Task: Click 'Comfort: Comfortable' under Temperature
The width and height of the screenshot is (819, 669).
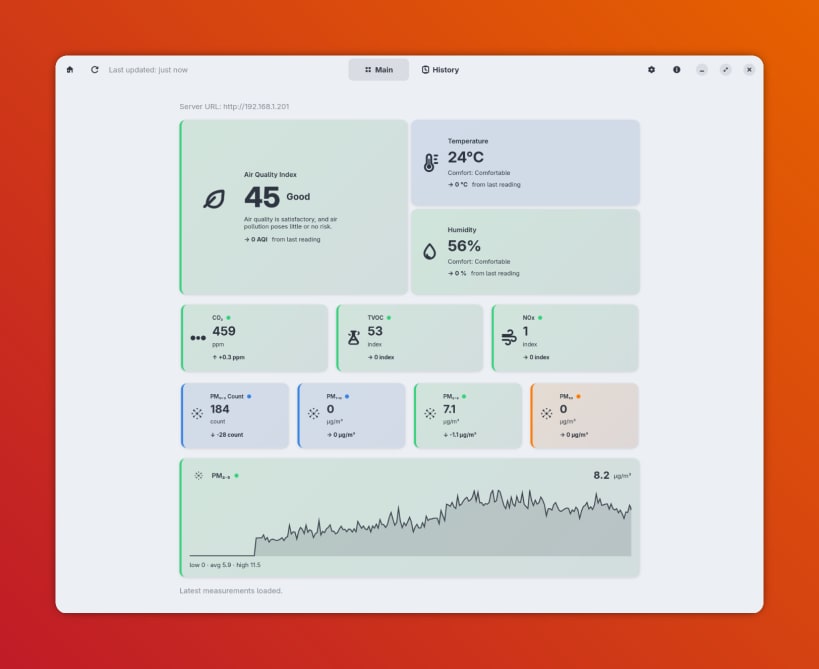Action: coord(479,173)
